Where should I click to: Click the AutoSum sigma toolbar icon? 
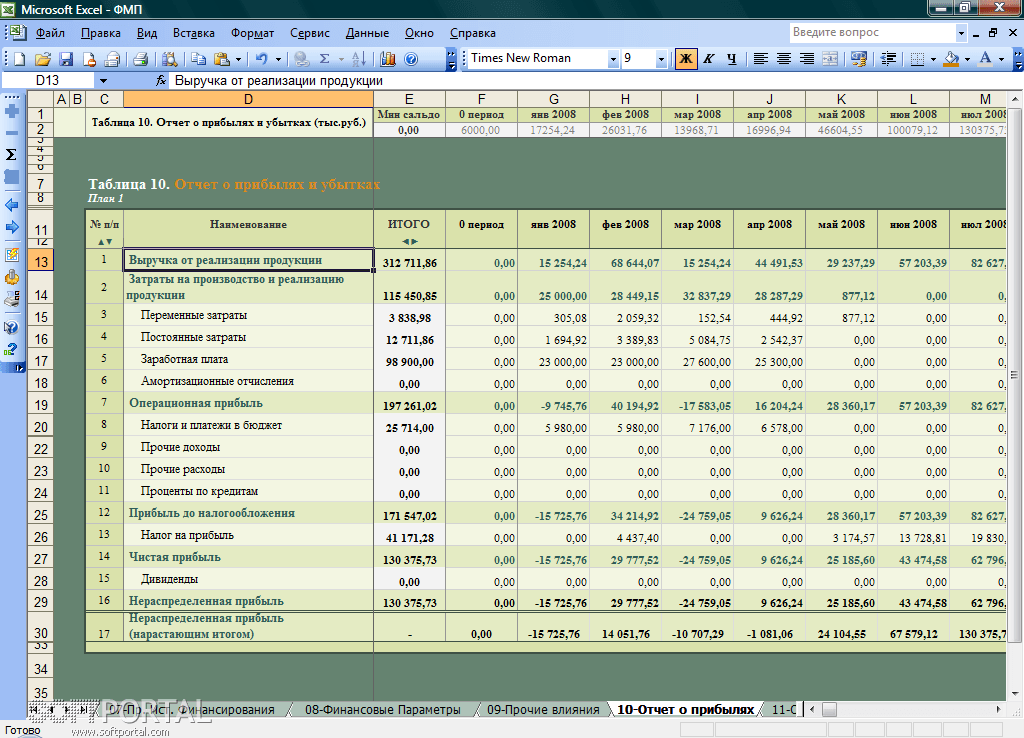pyautogui.click(x=325, y=59)
